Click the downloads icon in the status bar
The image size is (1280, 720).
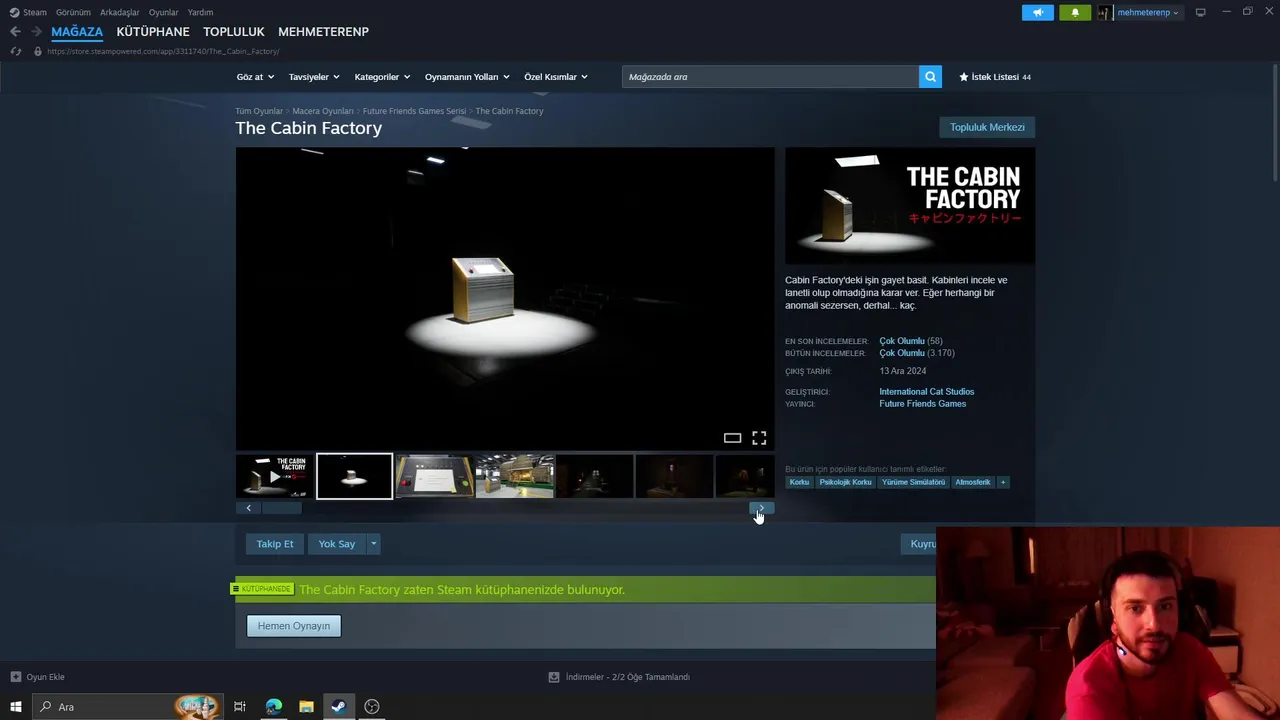[554, 677]
